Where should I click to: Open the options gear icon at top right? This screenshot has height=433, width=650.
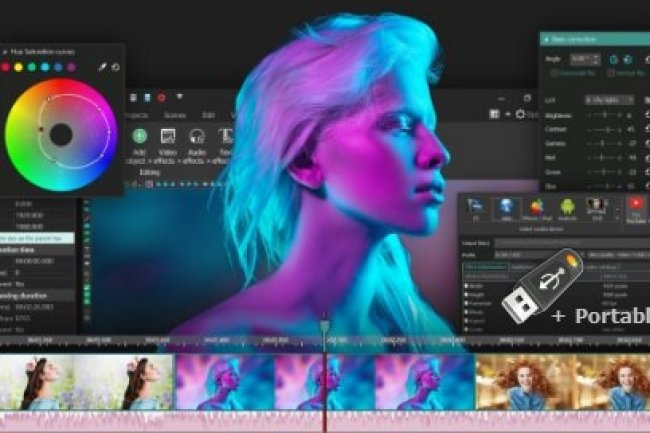tap(520, 114)
